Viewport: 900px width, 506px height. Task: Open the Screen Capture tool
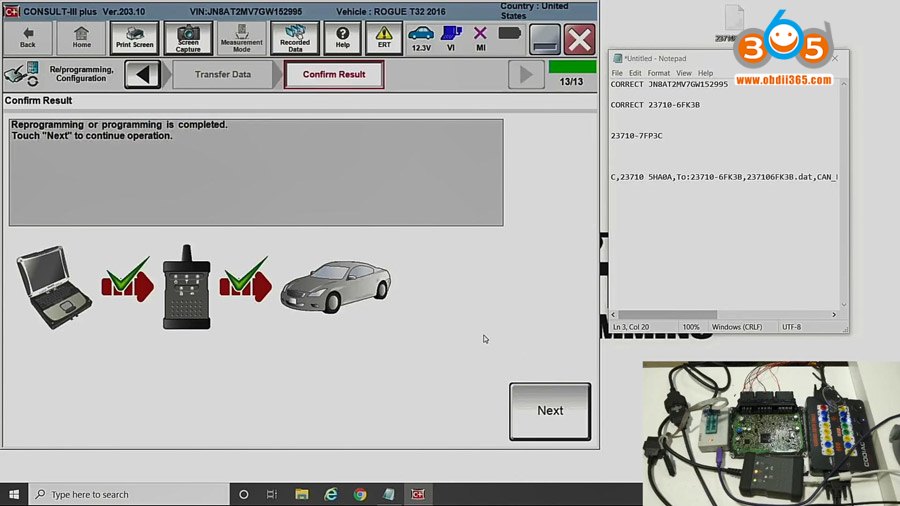click(x=188, y=38)
